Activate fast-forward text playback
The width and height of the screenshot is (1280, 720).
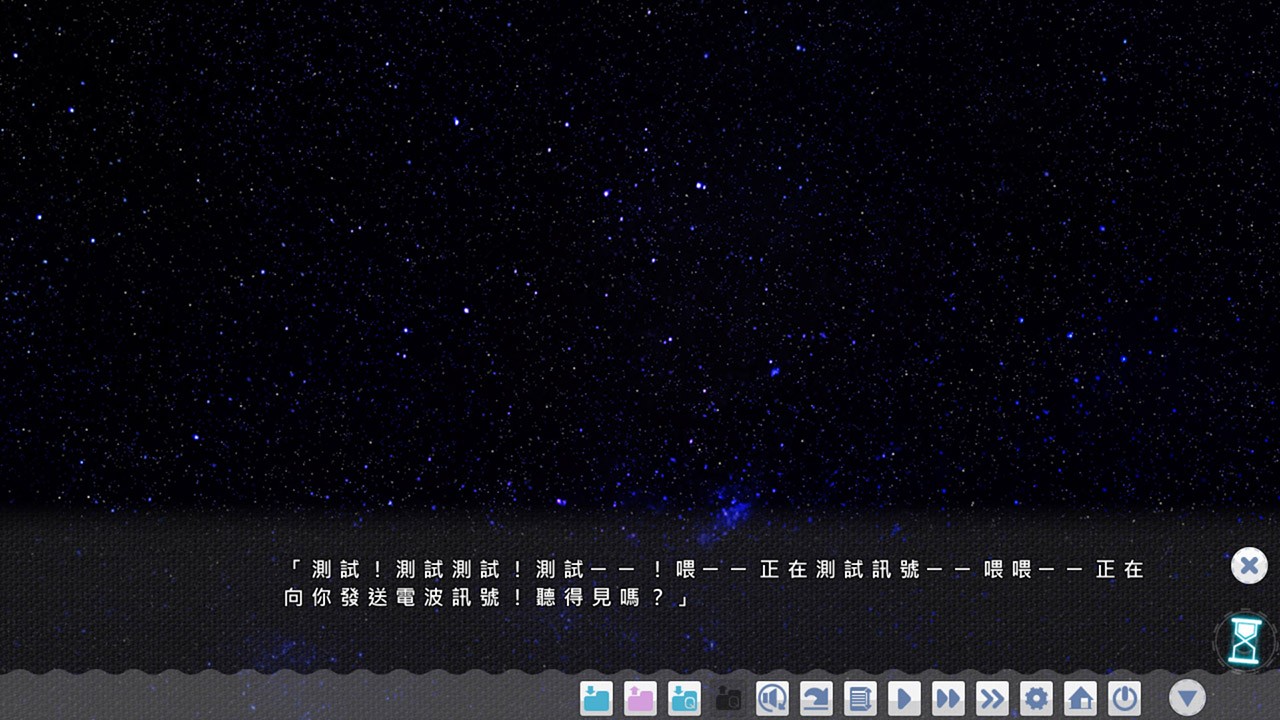coord(947,699)
